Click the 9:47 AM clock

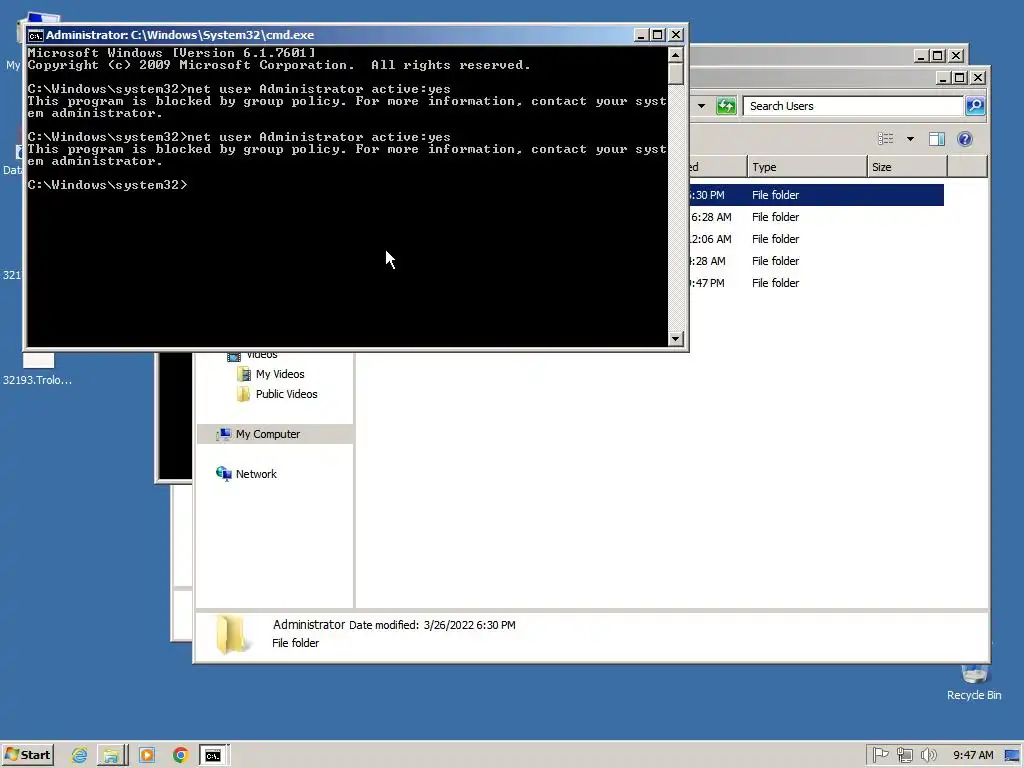tap(973, 755)
